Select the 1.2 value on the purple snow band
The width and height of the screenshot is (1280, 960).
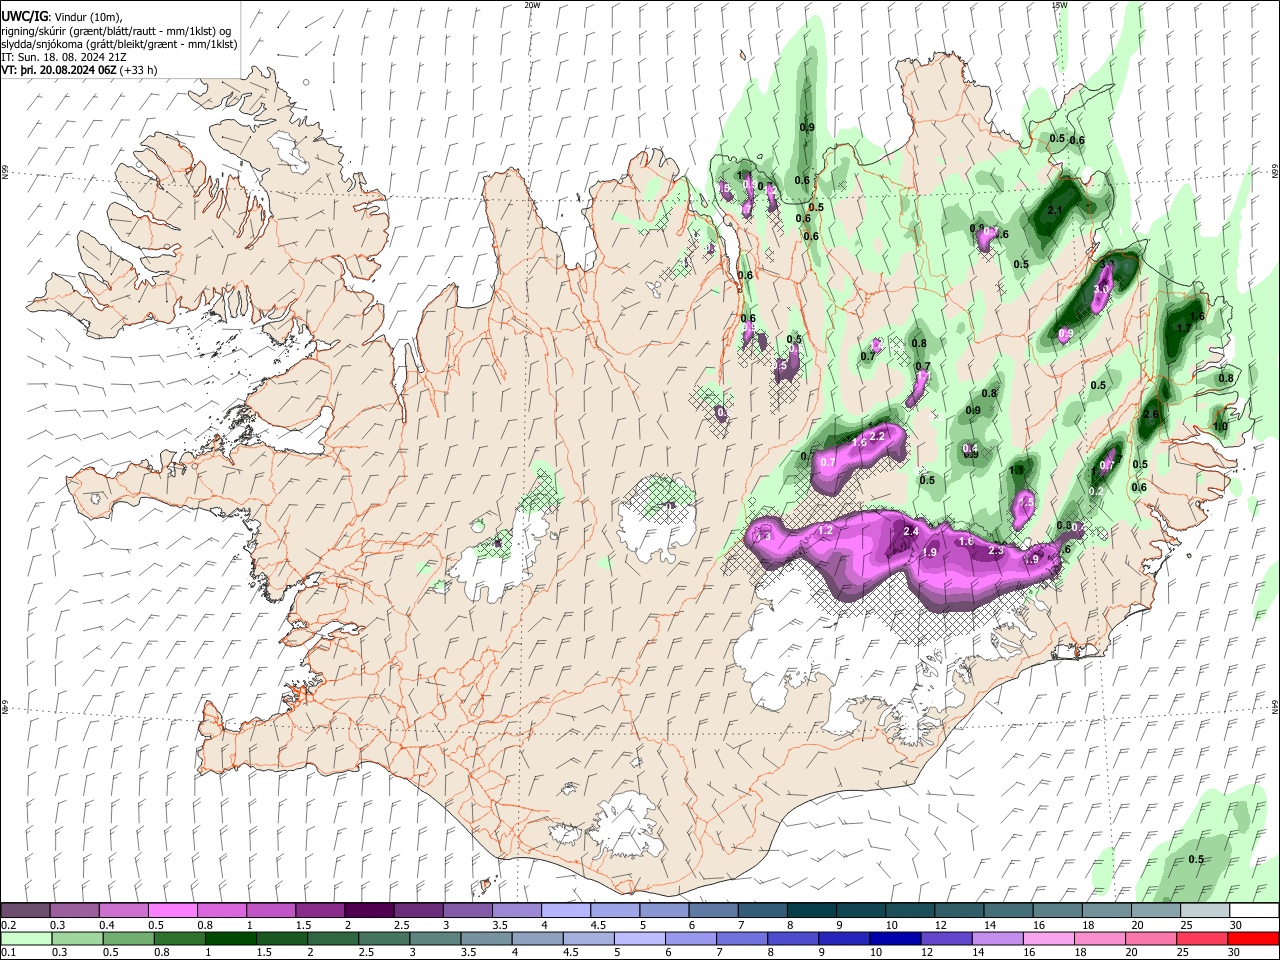coord(826,530)
